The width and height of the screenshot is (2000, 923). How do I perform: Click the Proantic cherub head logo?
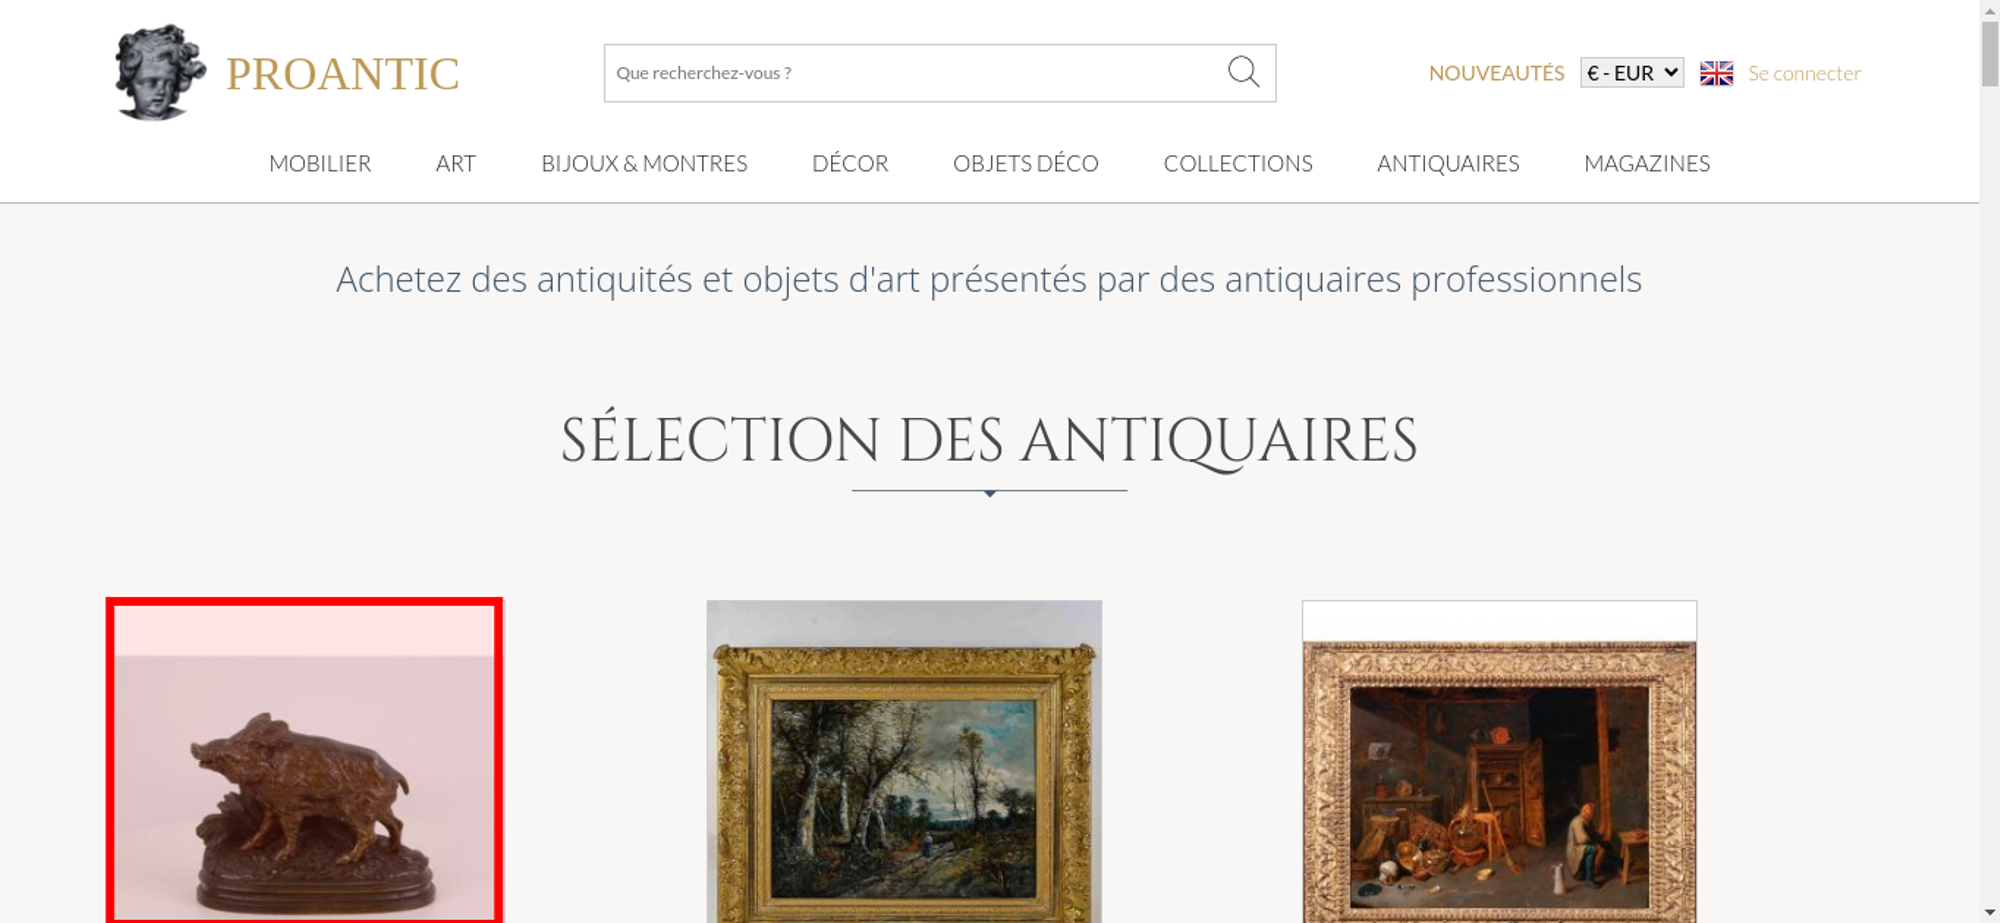click(x=160, y=72)
